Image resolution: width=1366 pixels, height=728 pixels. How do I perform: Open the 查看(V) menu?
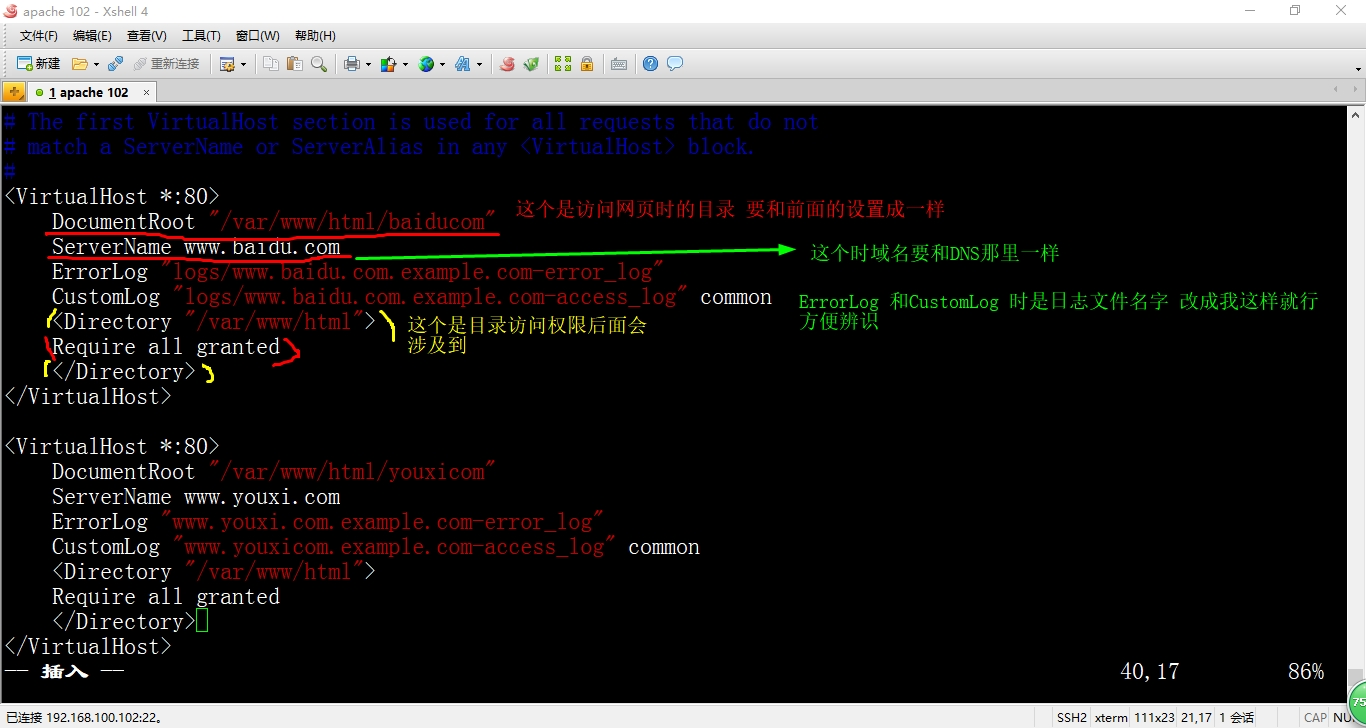pos(147,36)
